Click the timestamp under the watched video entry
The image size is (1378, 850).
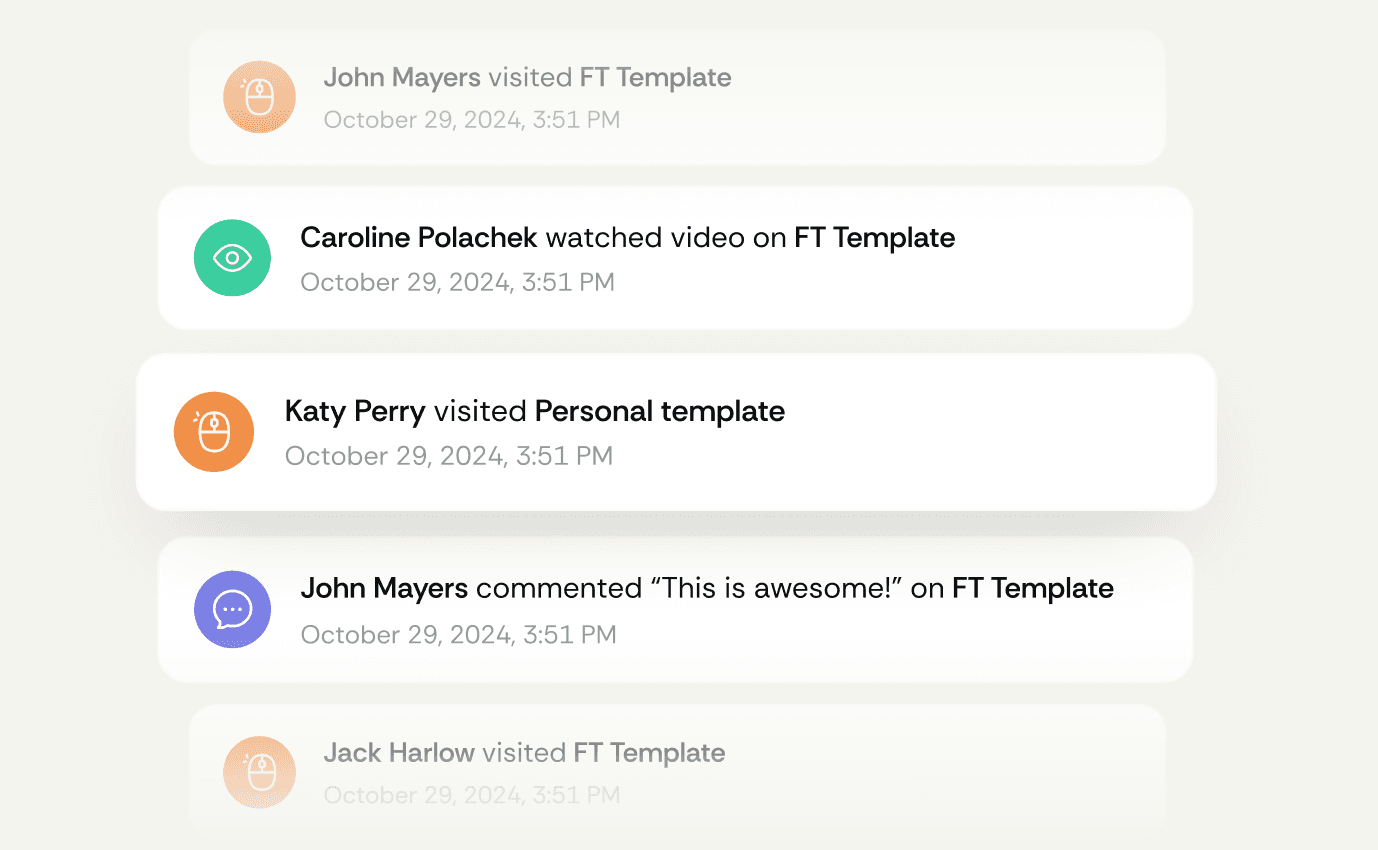click(457, 282)
